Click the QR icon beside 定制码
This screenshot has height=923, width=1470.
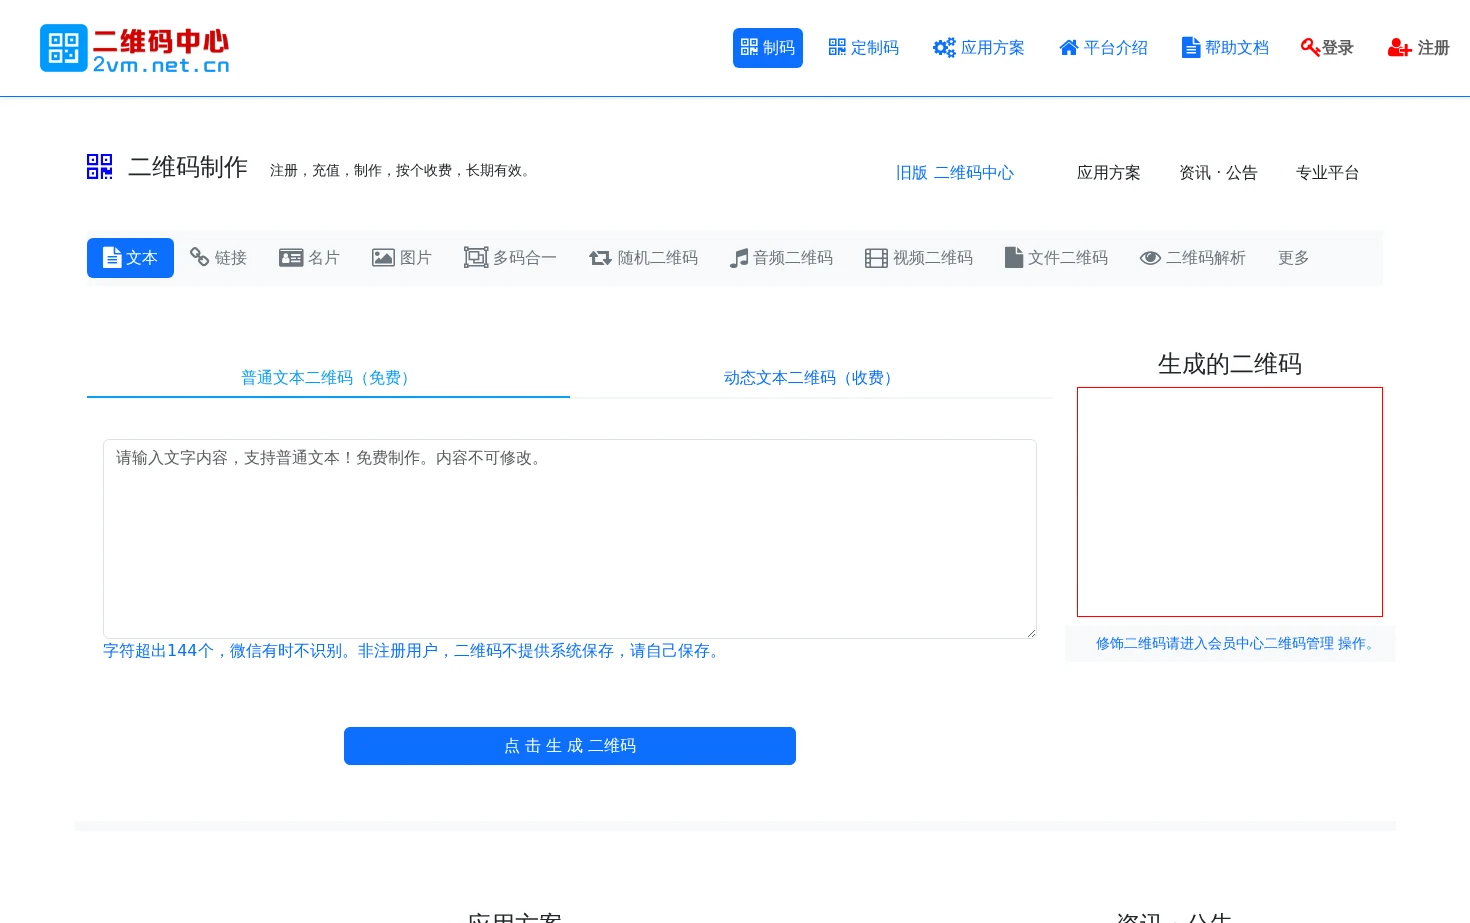click(x=837, y=47)
